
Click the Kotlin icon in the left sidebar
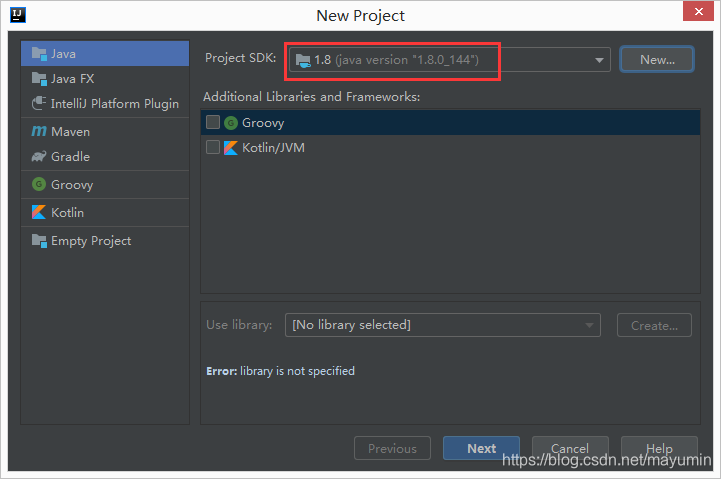(39, 212)
